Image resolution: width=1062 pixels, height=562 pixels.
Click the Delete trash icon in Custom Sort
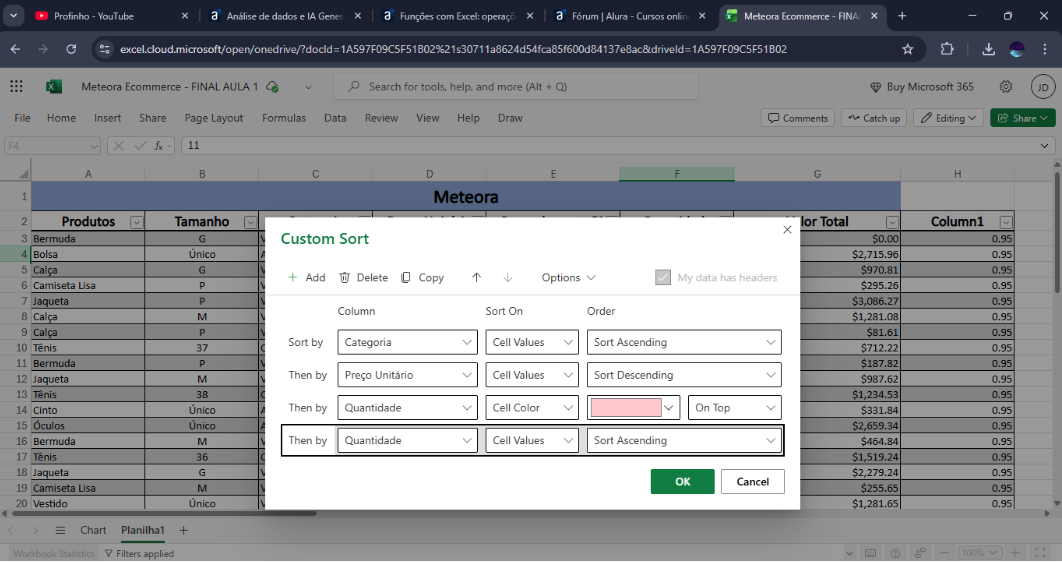(345, 278)
